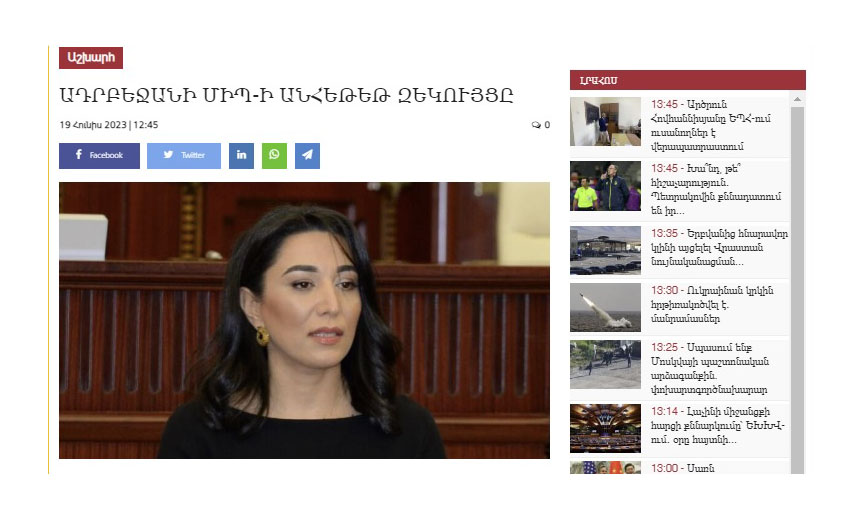Share via Telegram paper-plane icon
Image resolution: width=867 pixels, height=513 pixels.
pos(307,156)
